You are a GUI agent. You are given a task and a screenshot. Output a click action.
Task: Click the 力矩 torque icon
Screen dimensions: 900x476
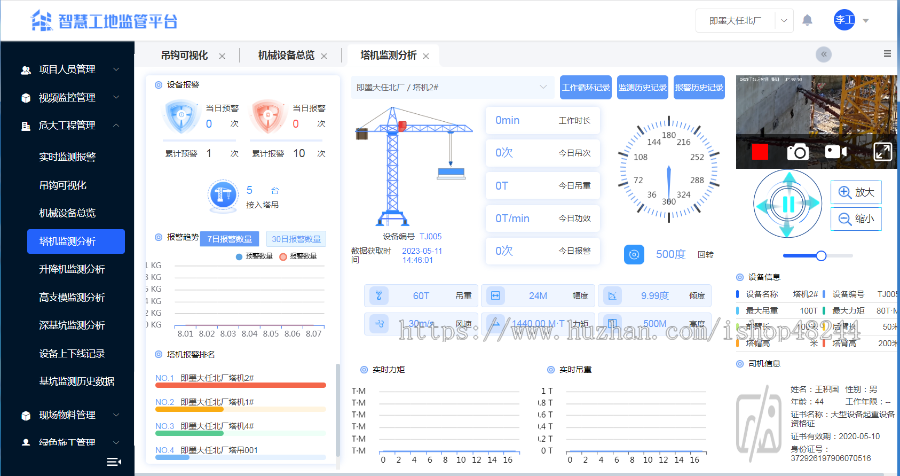click(495, 324)
